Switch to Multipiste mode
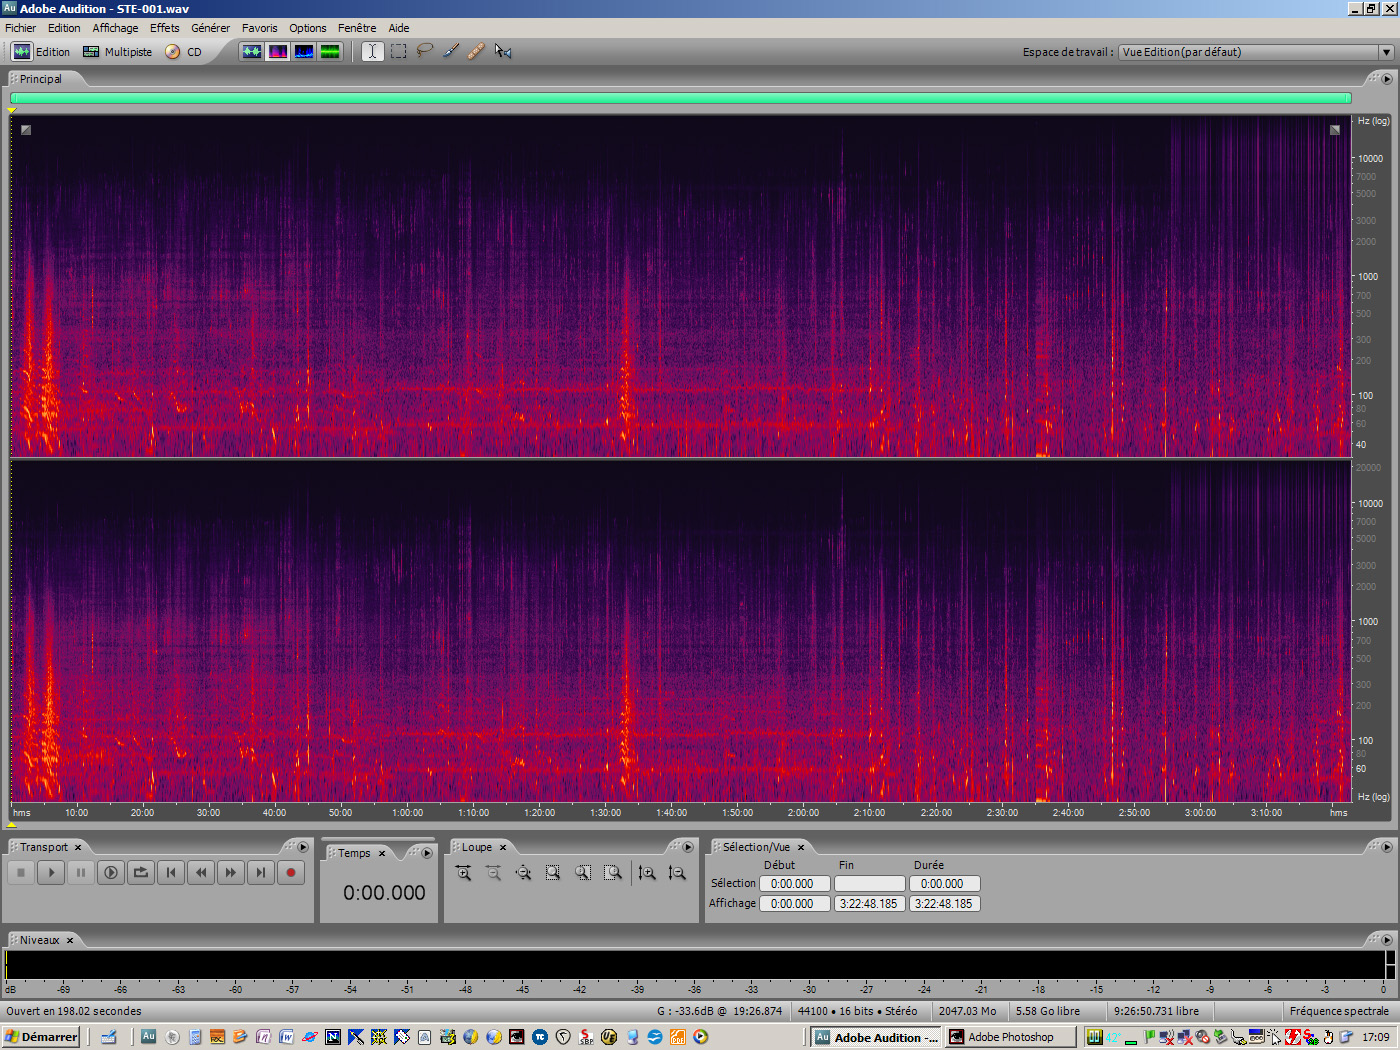 117,51
